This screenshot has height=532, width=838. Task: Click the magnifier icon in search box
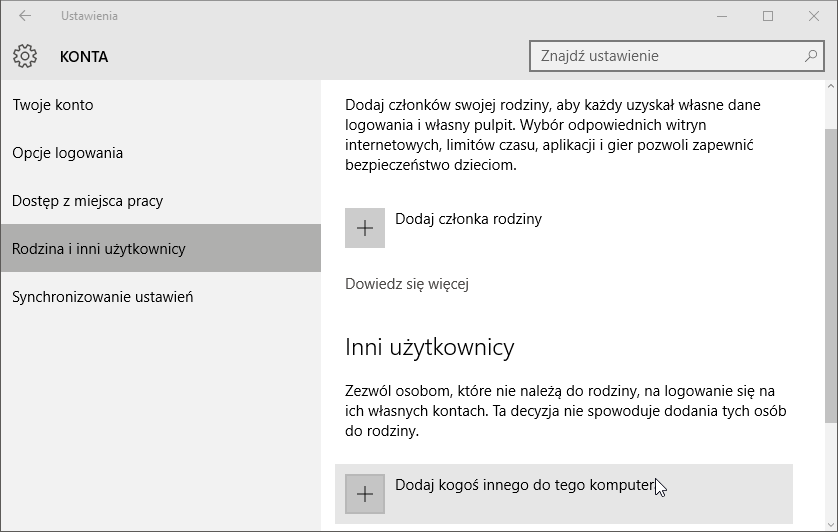(x=811, y=56)
